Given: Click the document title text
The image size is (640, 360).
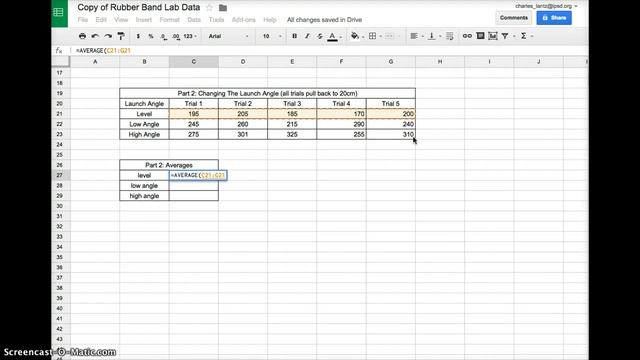Looking at the screenshot, I should coord(139,7).
